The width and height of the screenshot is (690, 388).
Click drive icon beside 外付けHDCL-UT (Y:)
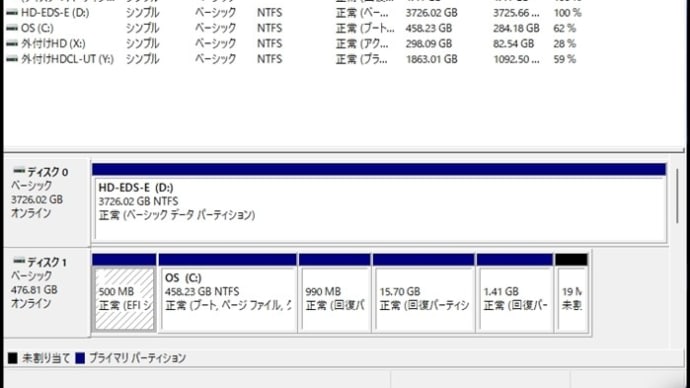click(x=12, y=59)
